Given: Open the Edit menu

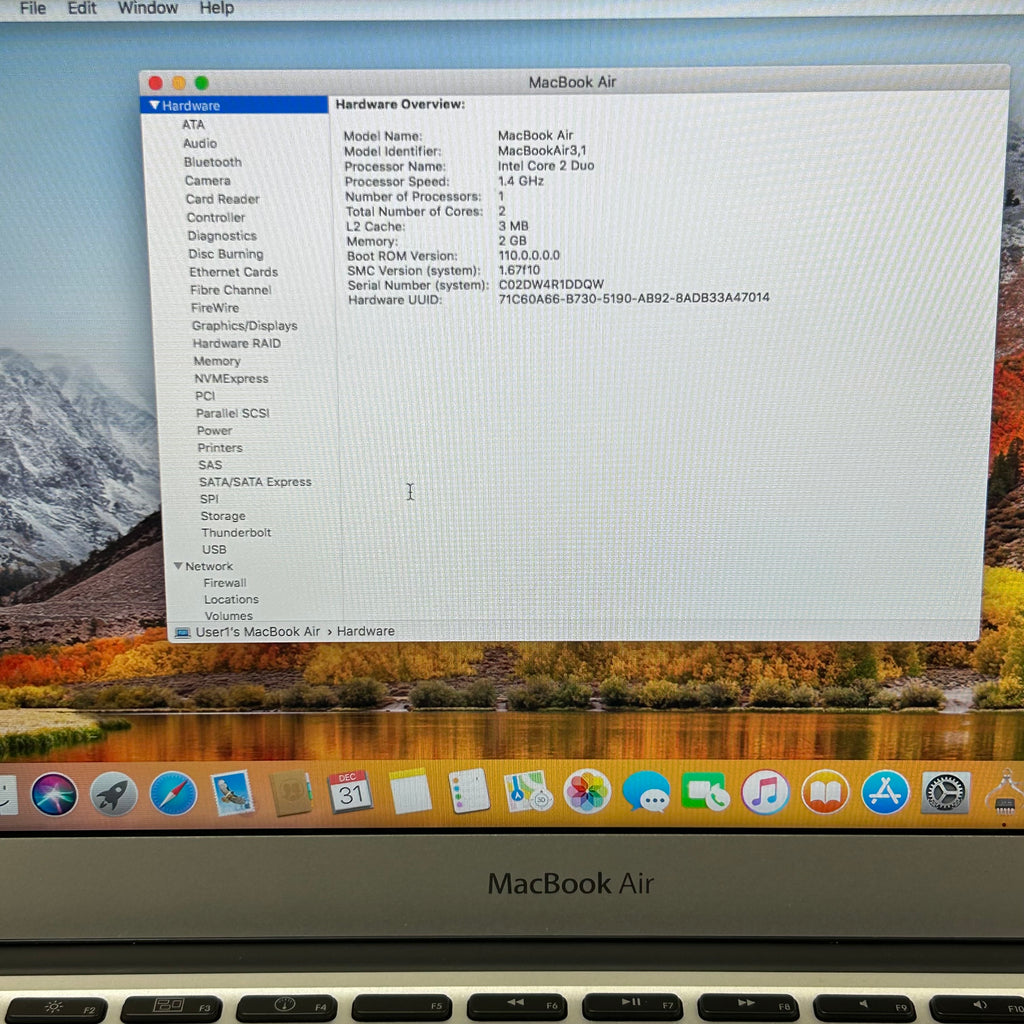Looking at the screenshot, I should (x=82, y=8).
